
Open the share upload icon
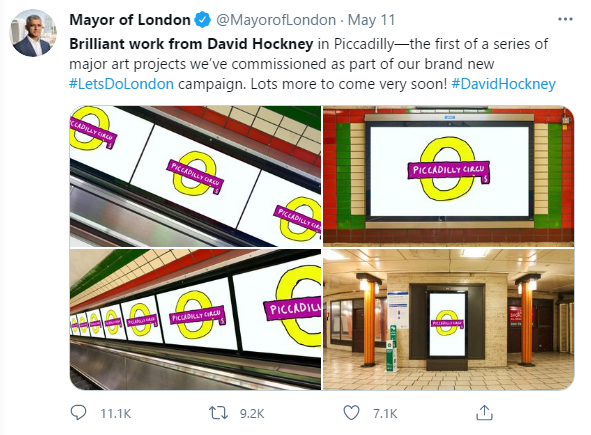pos(484,413)
